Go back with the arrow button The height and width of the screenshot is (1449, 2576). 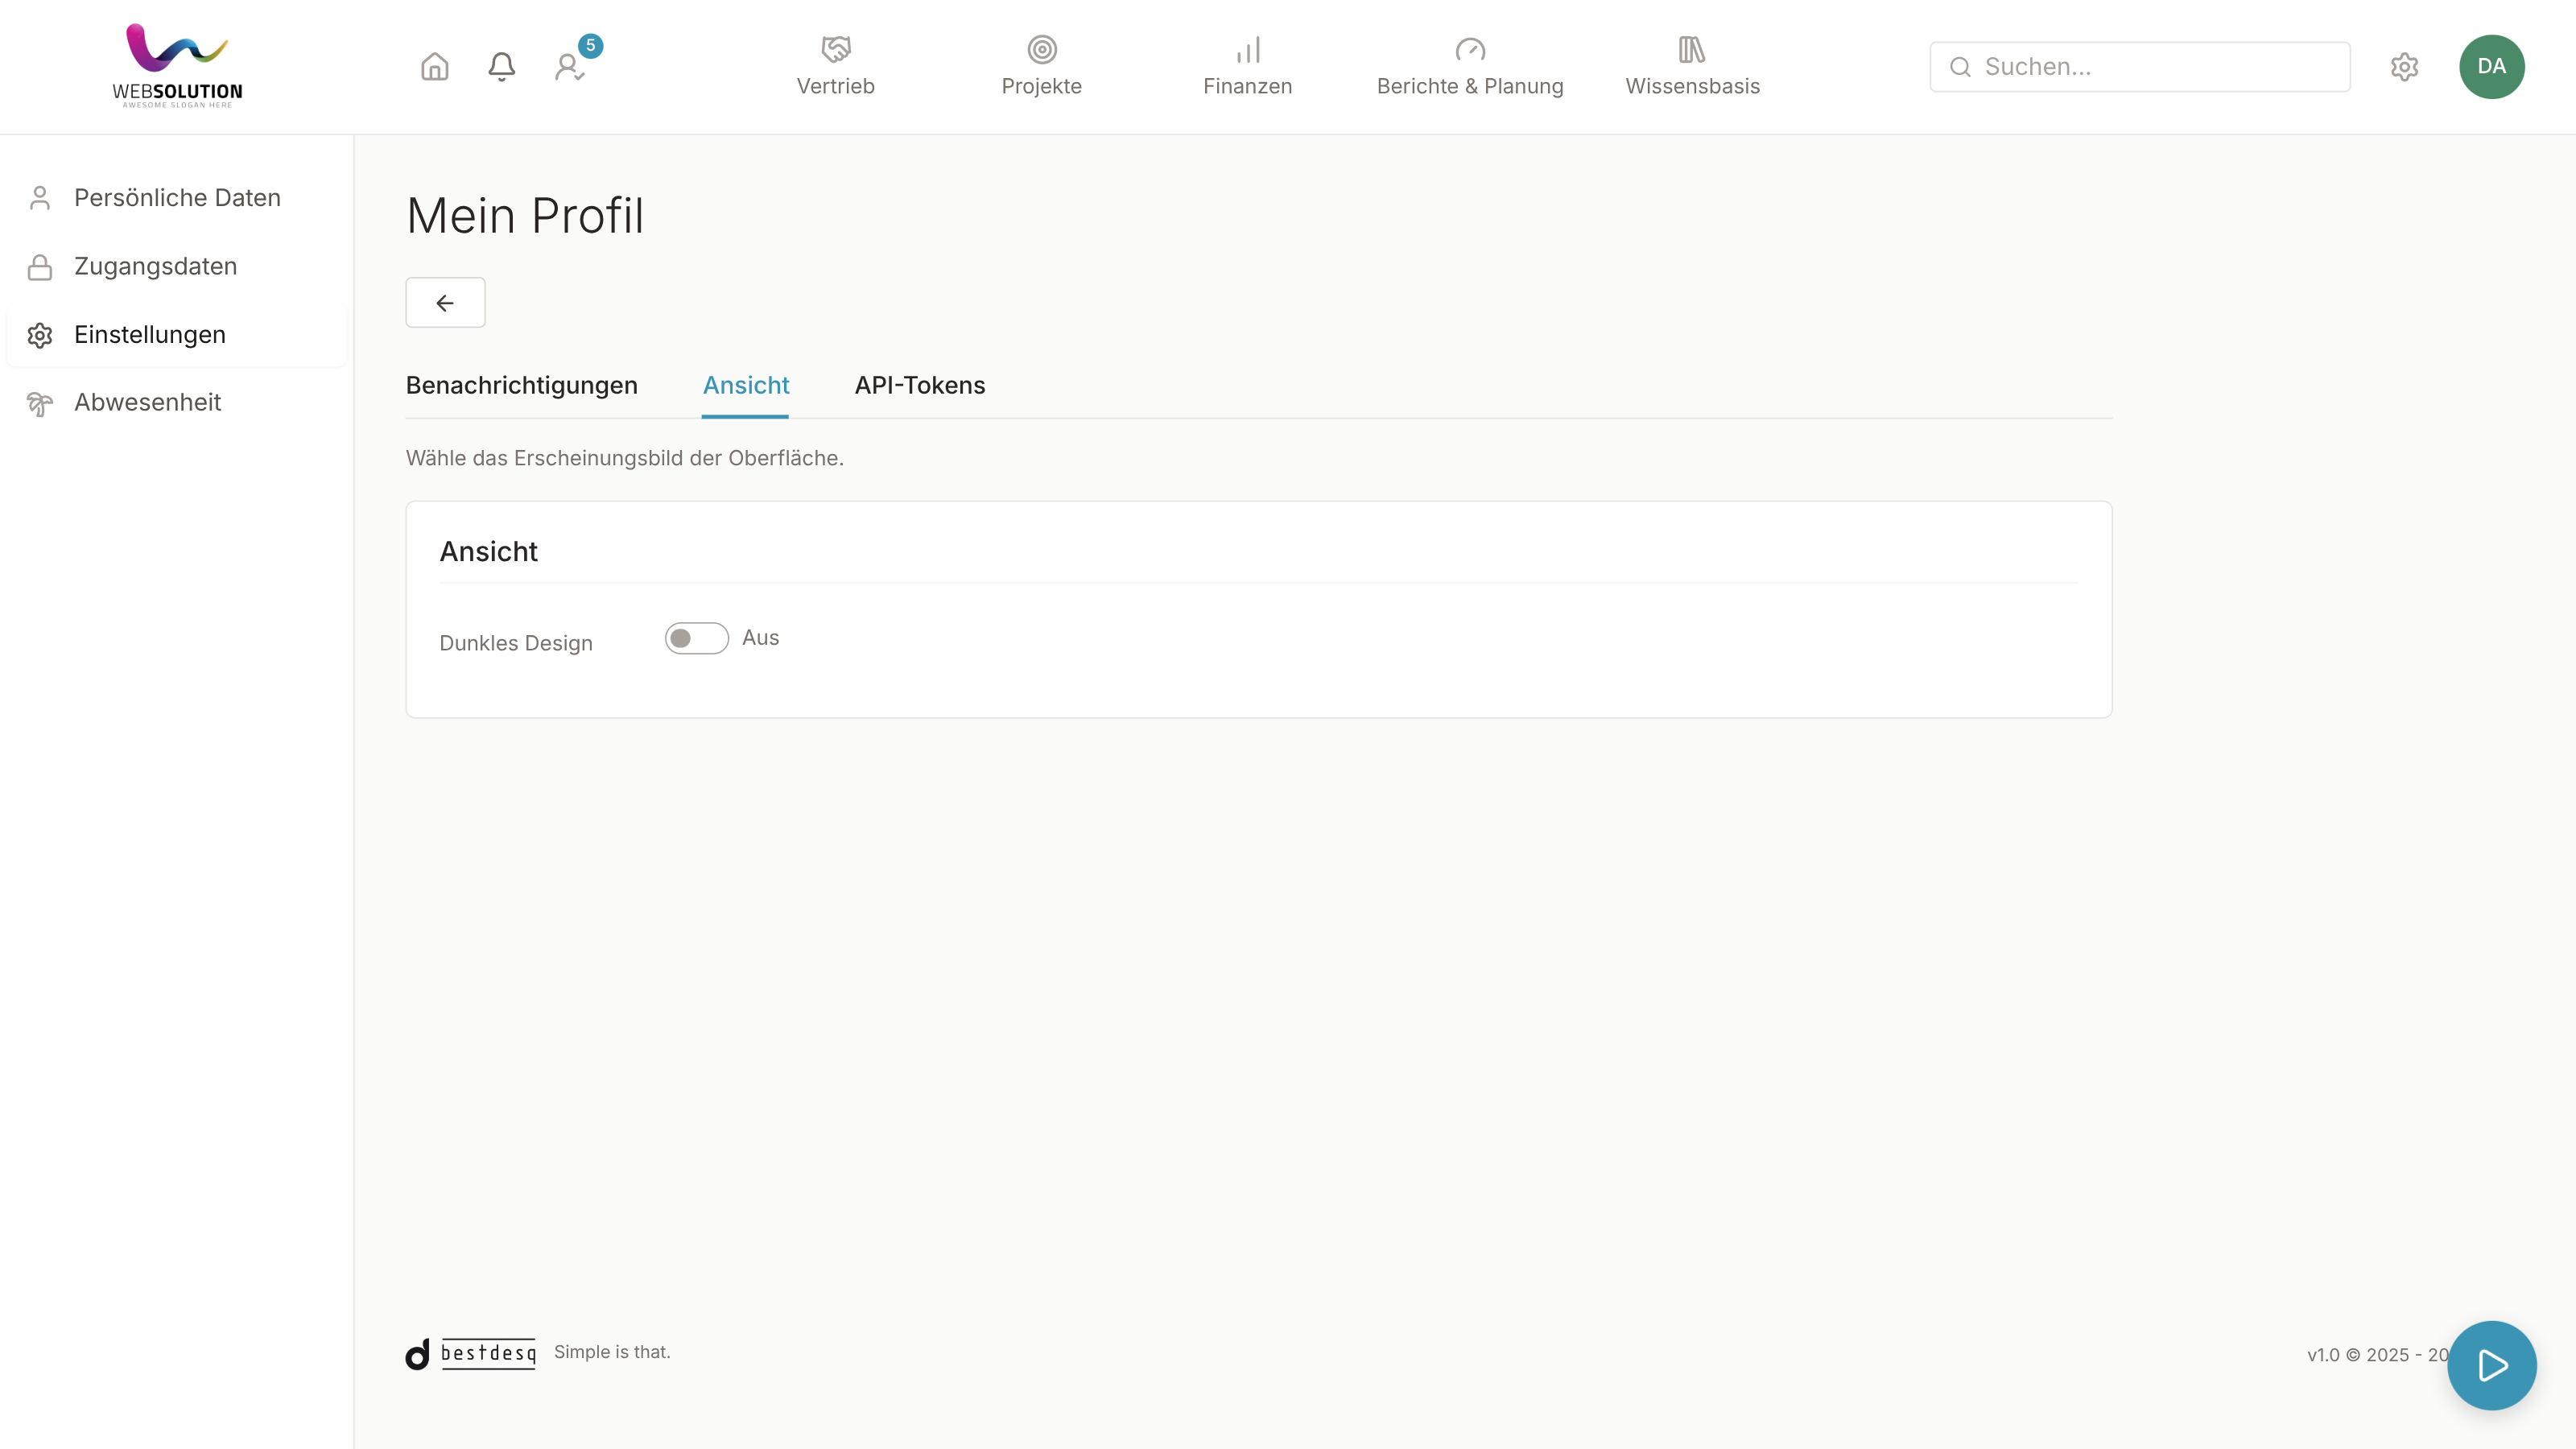pyautogui.click(x=445, y=302)
